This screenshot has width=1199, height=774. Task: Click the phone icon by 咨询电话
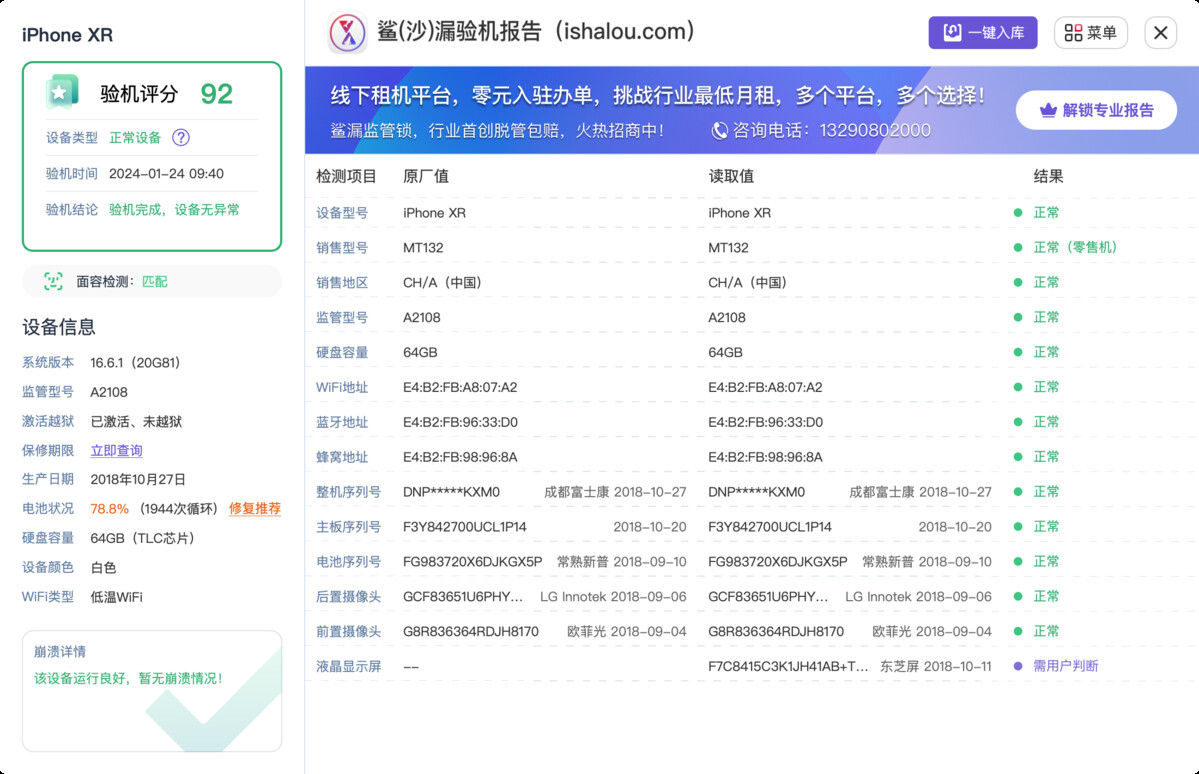pyautogui.click(x=719, y=131)
